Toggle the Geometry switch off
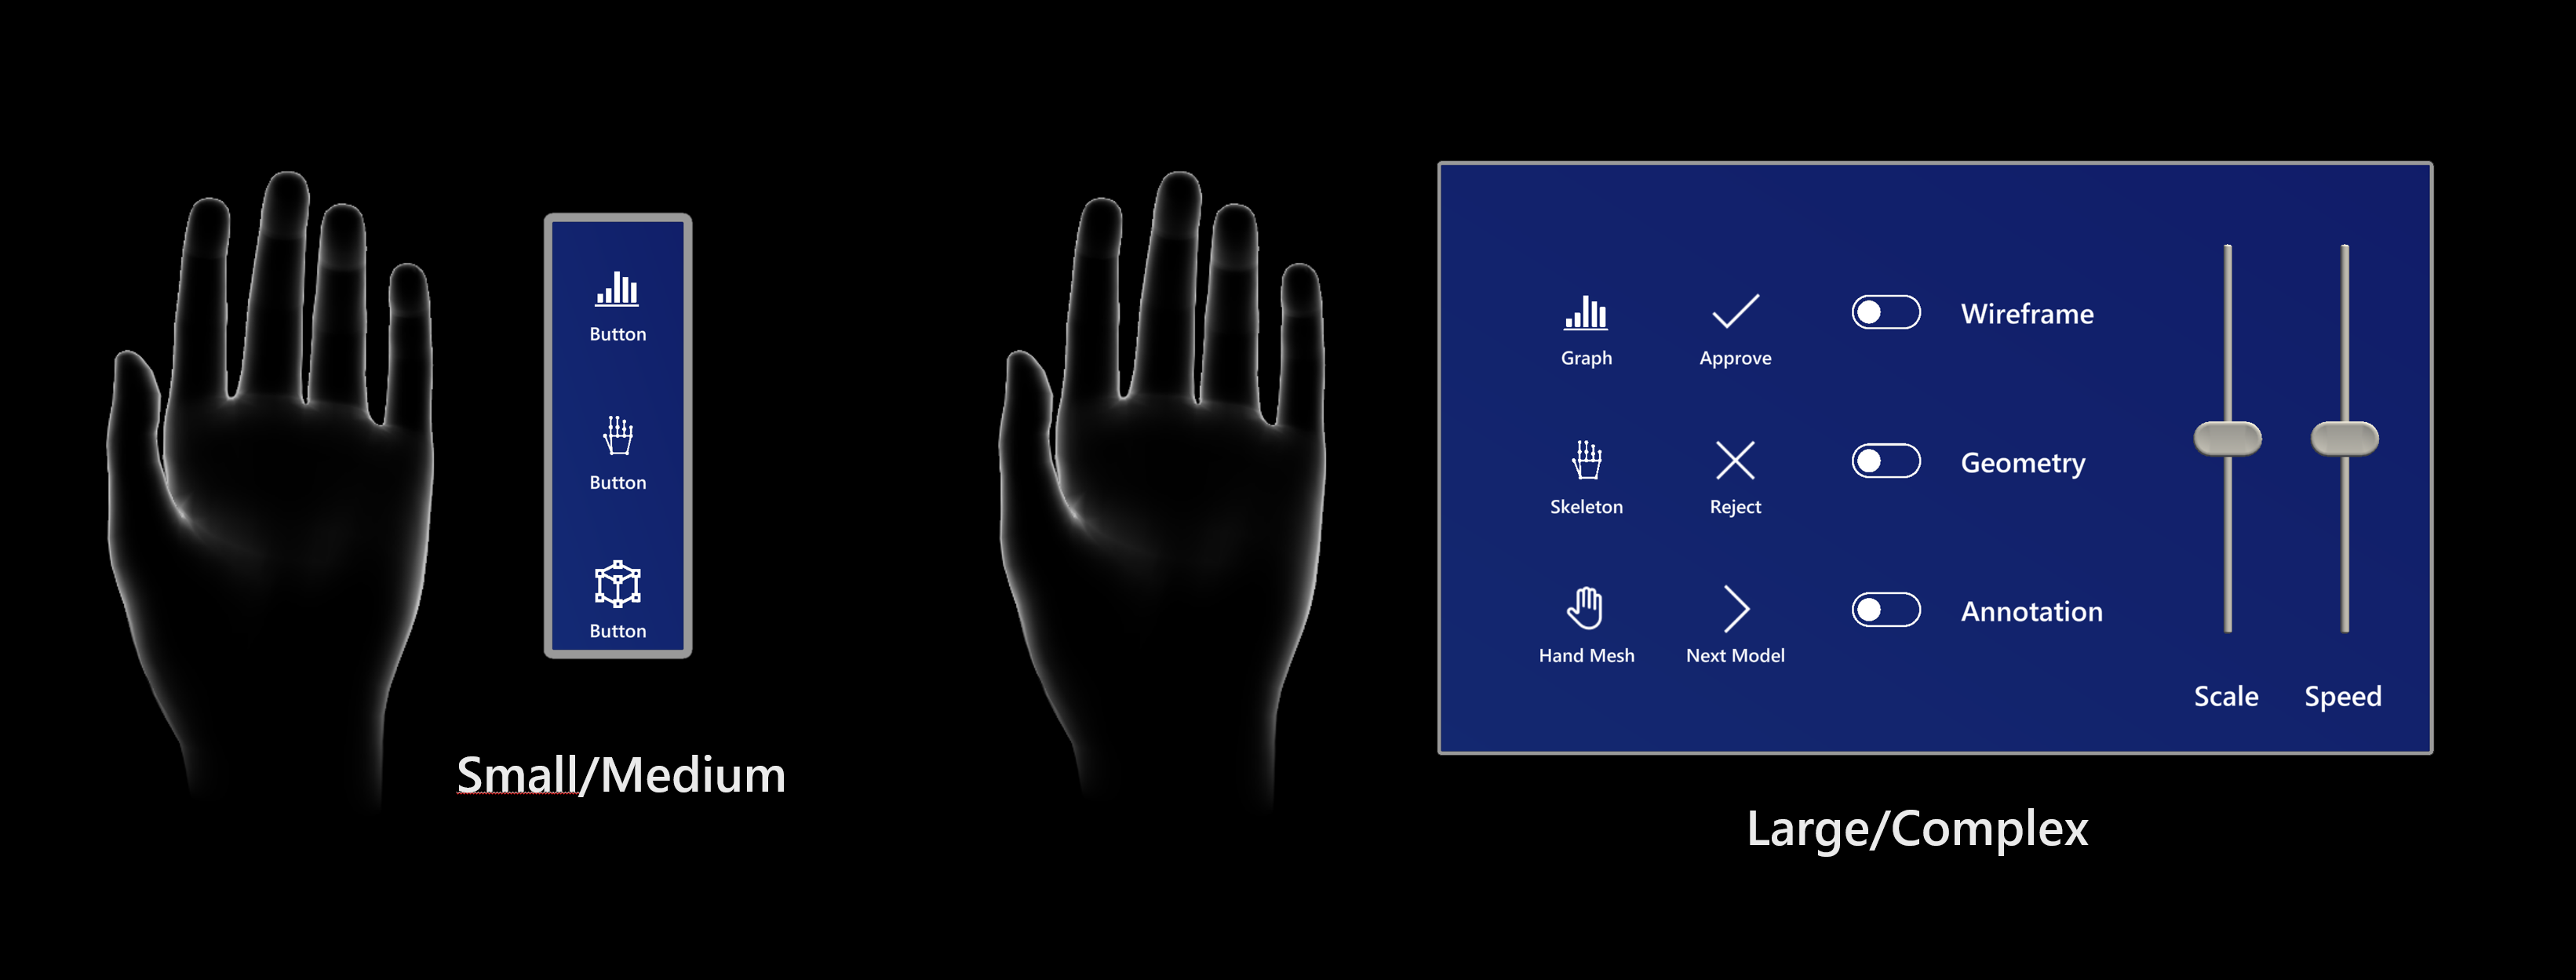 coord(1885,458)
